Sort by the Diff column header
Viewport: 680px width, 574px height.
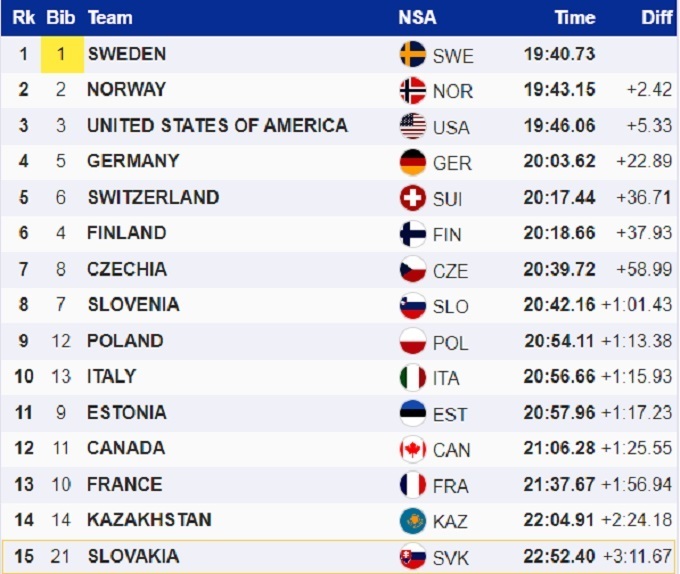coord(657,18)
